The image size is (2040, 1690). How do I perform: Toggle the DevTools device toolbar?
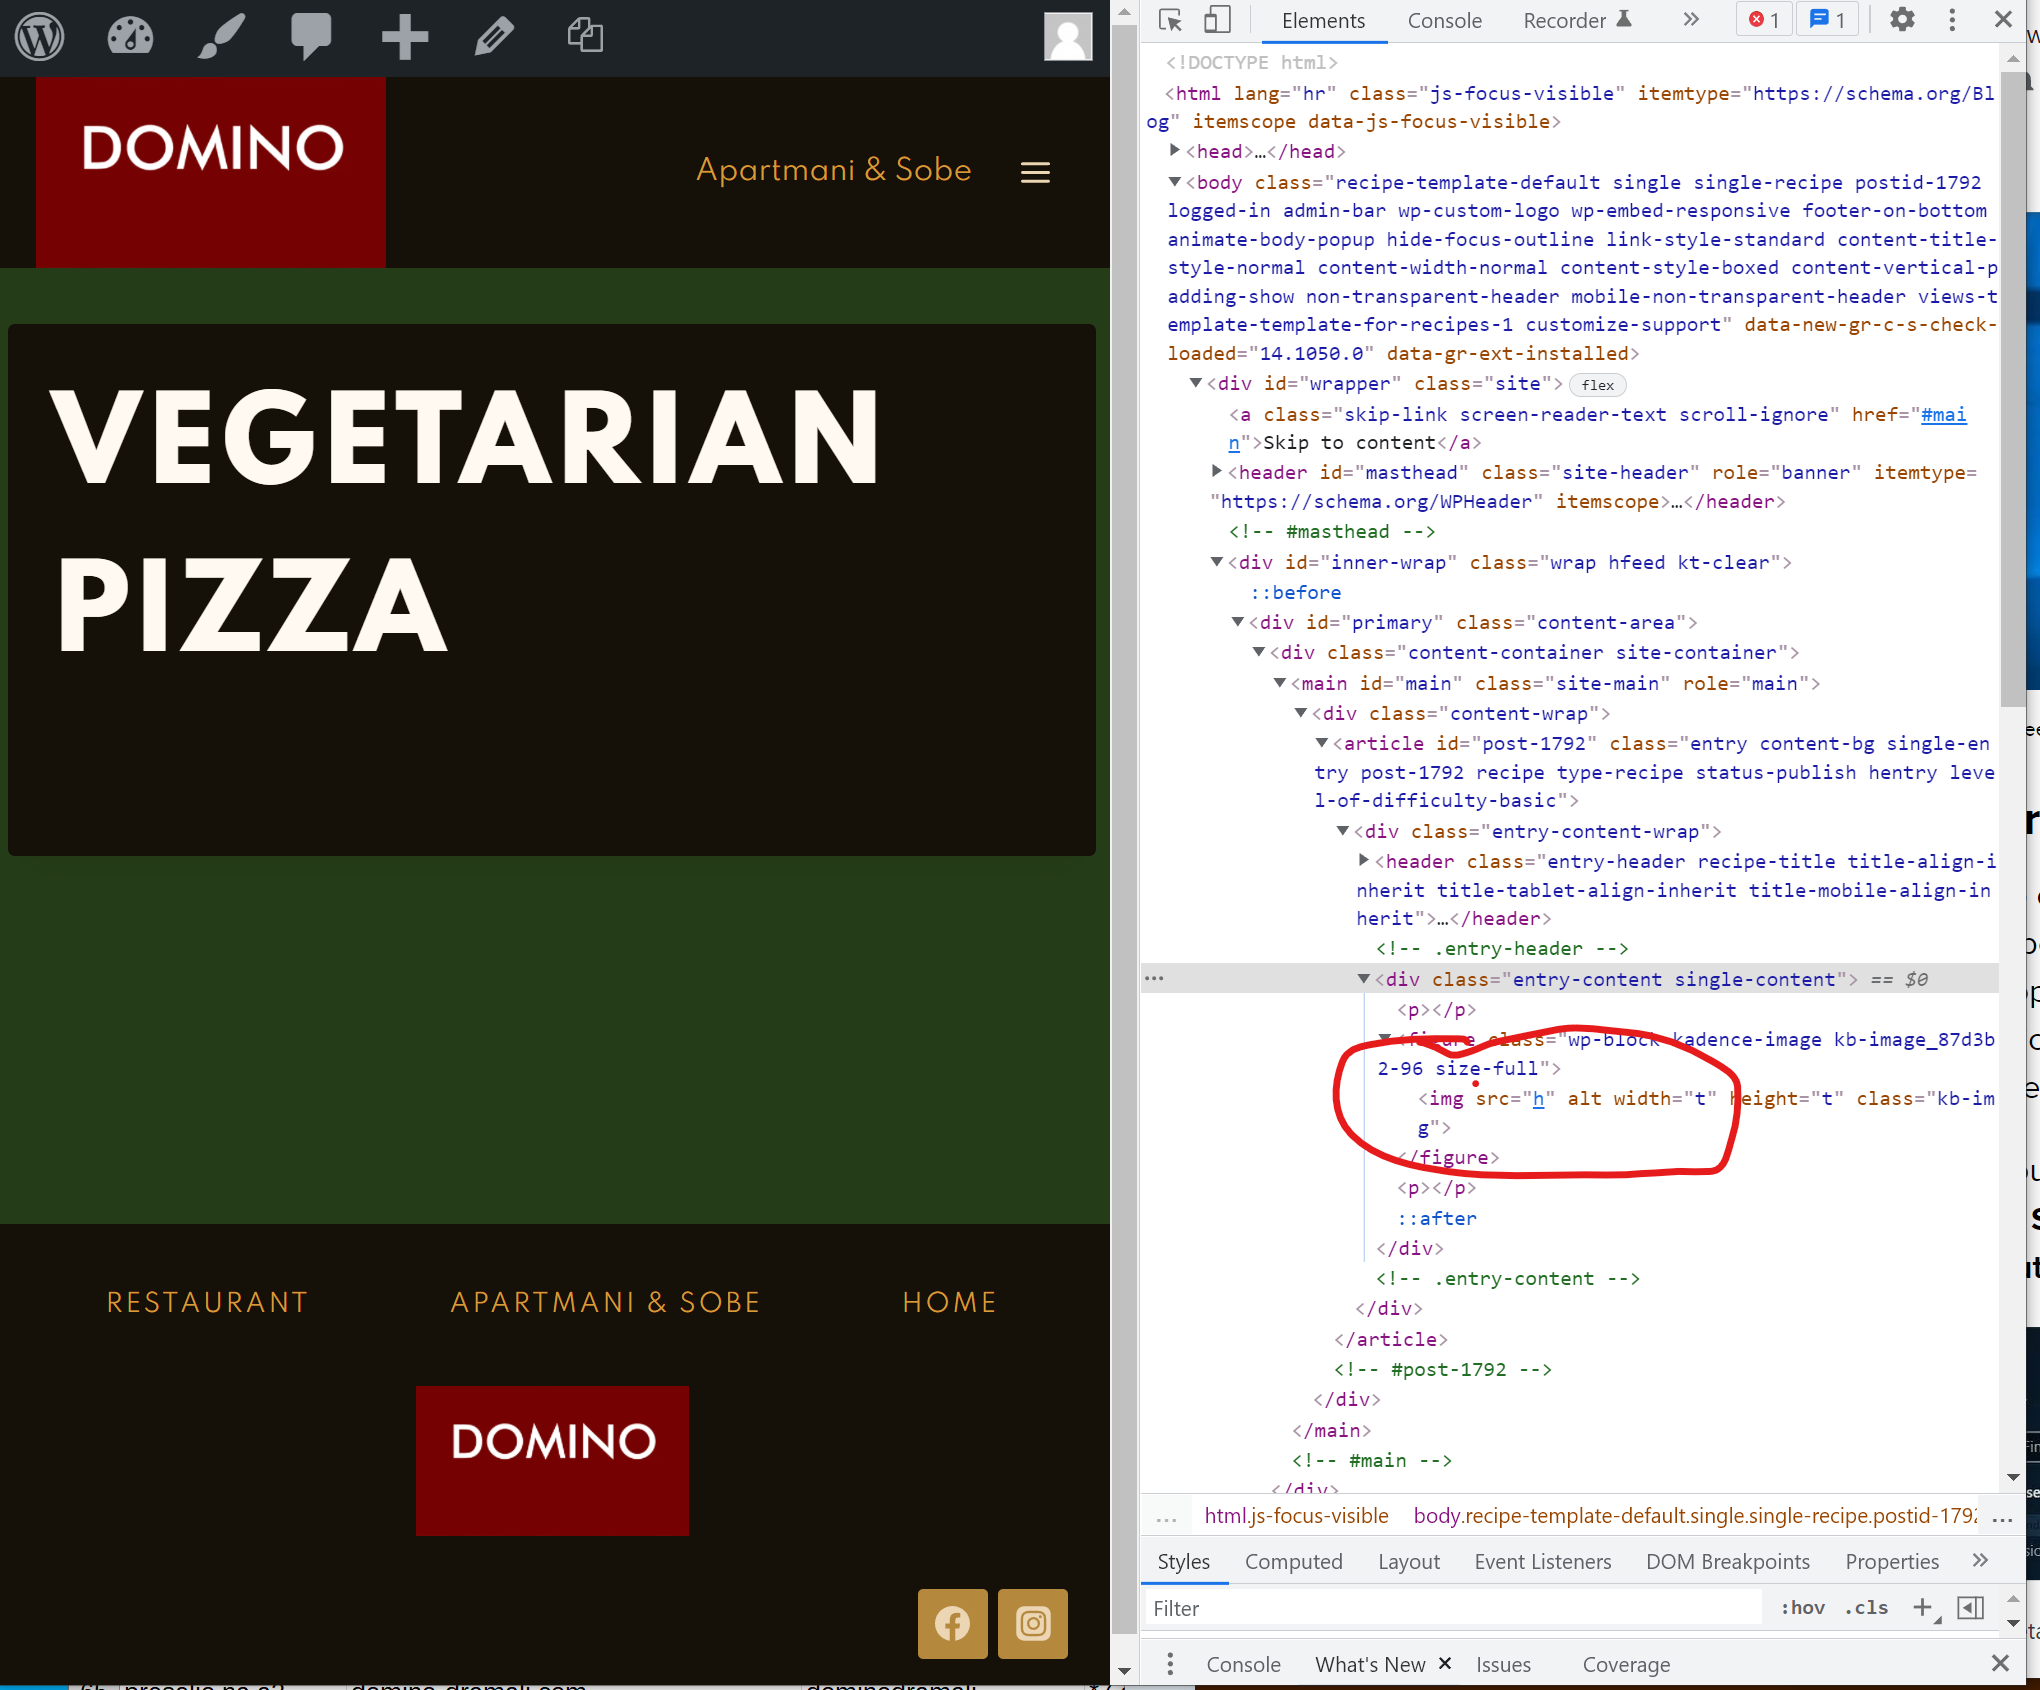(x=1217, y=20)
